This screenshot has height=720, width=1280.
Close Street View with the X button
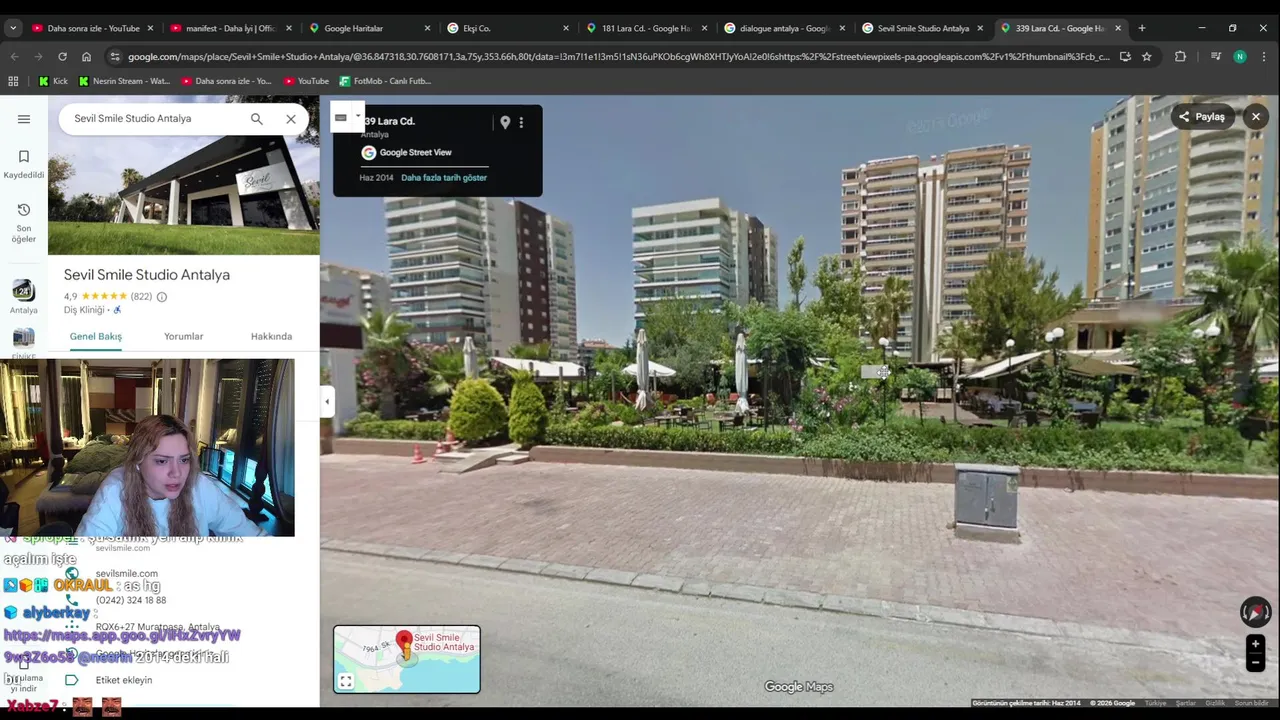point(1256,117)
